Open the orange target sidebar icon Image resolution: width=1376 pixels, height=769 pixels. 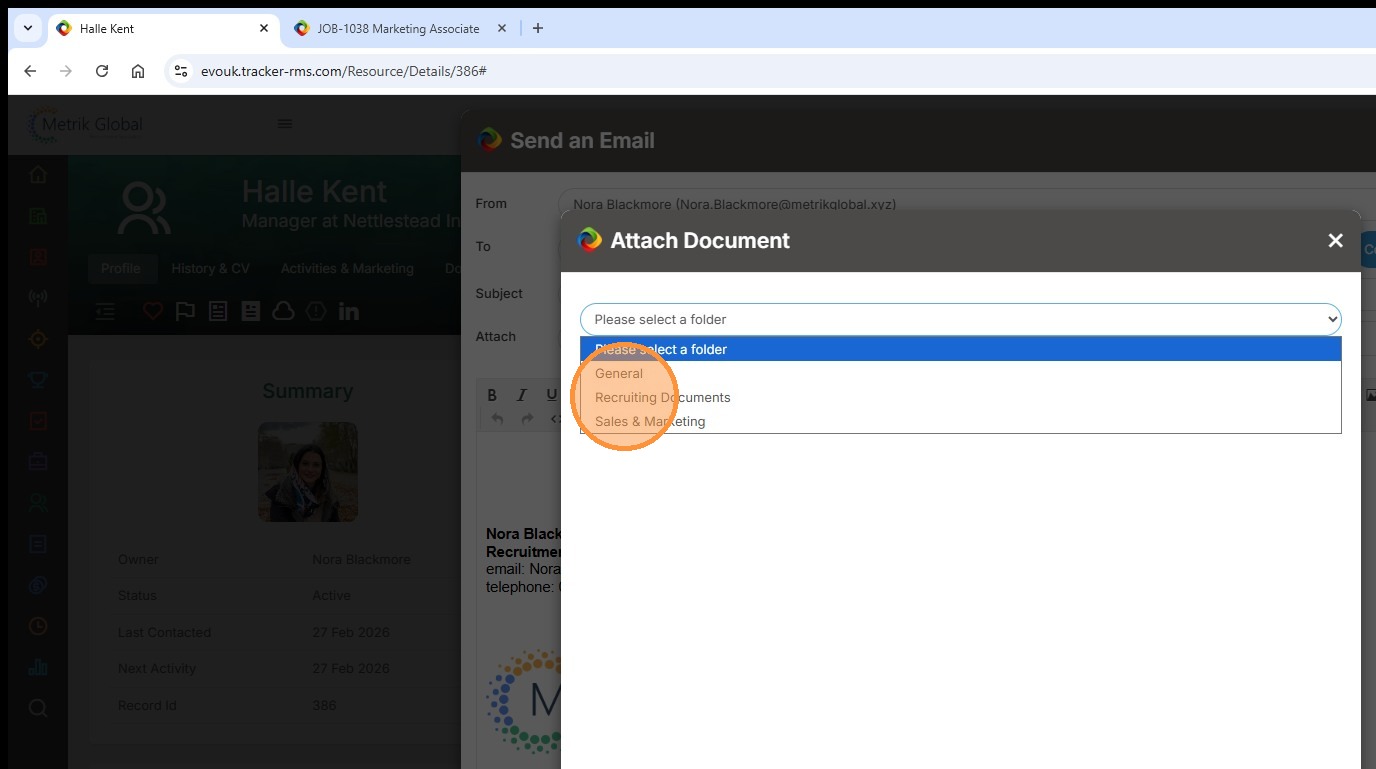point(38,339)
